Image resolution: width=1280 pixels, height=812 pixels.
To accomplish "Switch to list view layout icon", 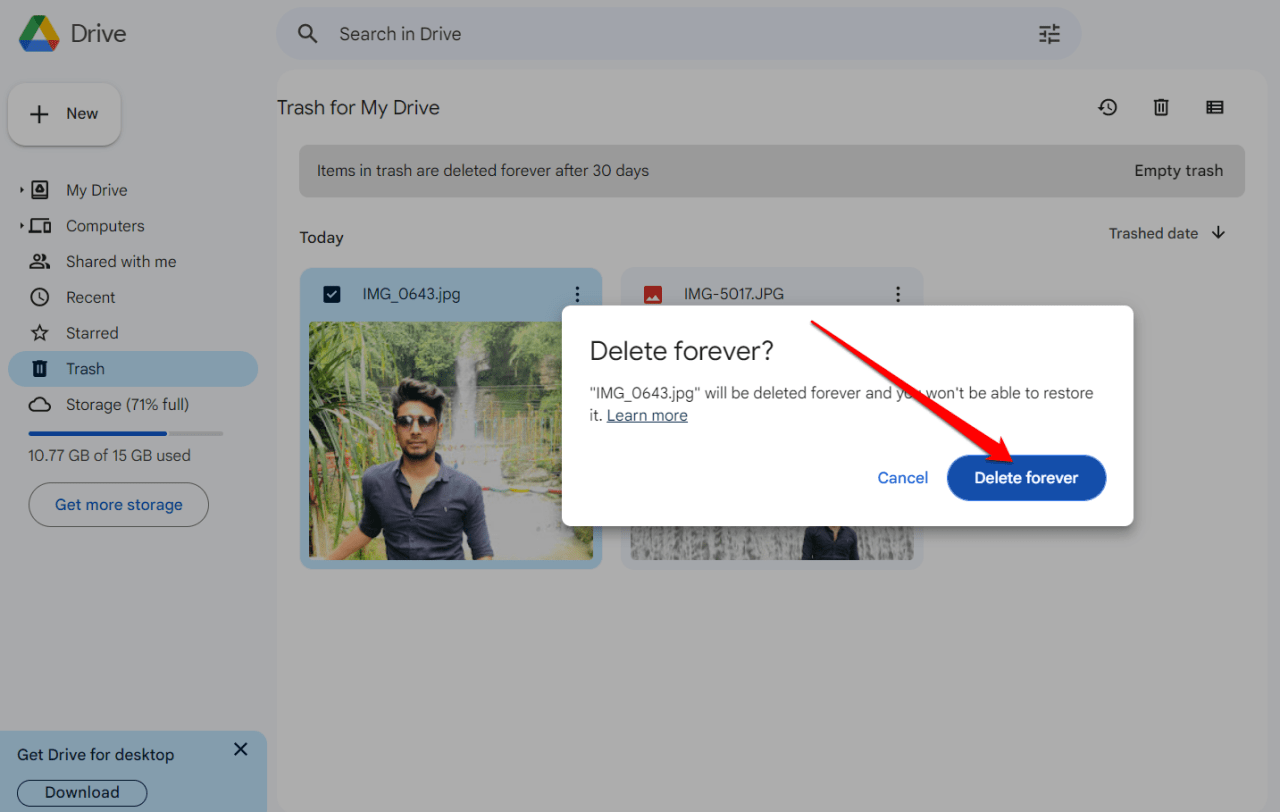I will pyautogui.click(x=1214, y=107).
